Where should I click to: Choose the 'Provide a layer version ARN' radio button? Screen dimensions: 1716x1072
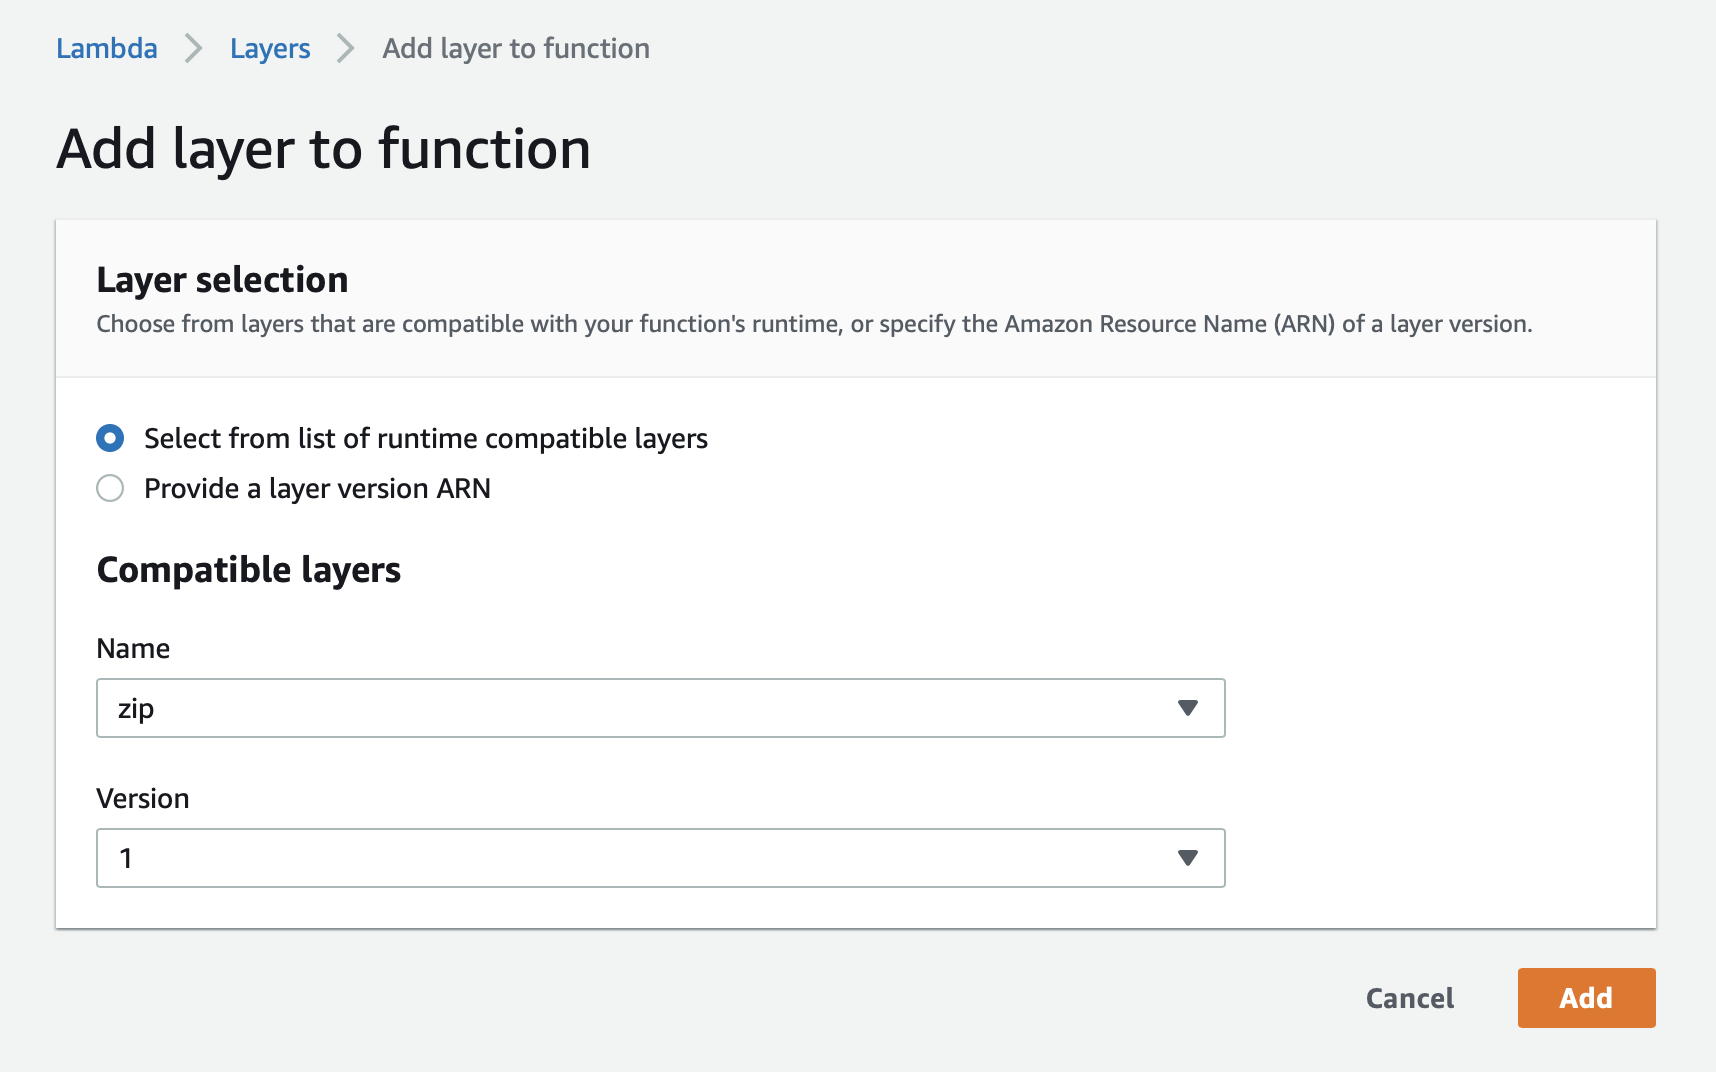pyautogui.click(x=110, y=488)
